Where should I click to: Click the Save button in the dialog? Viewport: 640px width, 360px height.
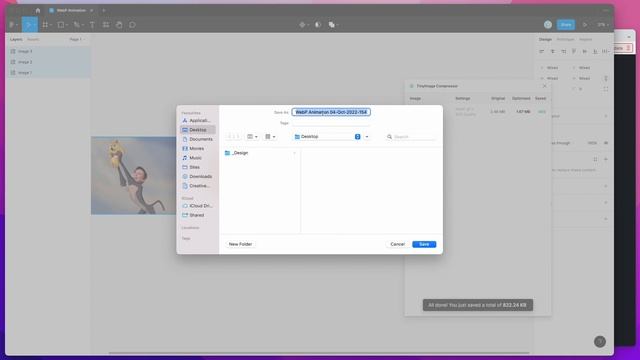pos(424,244)
